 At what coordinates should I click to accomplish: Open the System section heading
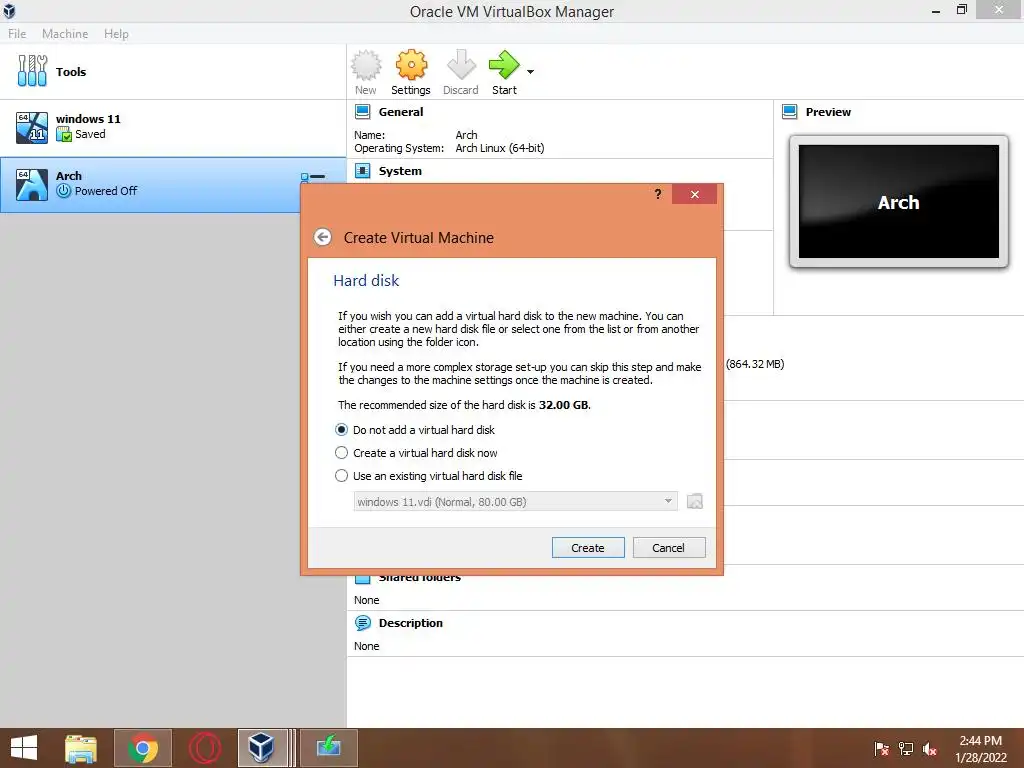click(x=400, y=171)
